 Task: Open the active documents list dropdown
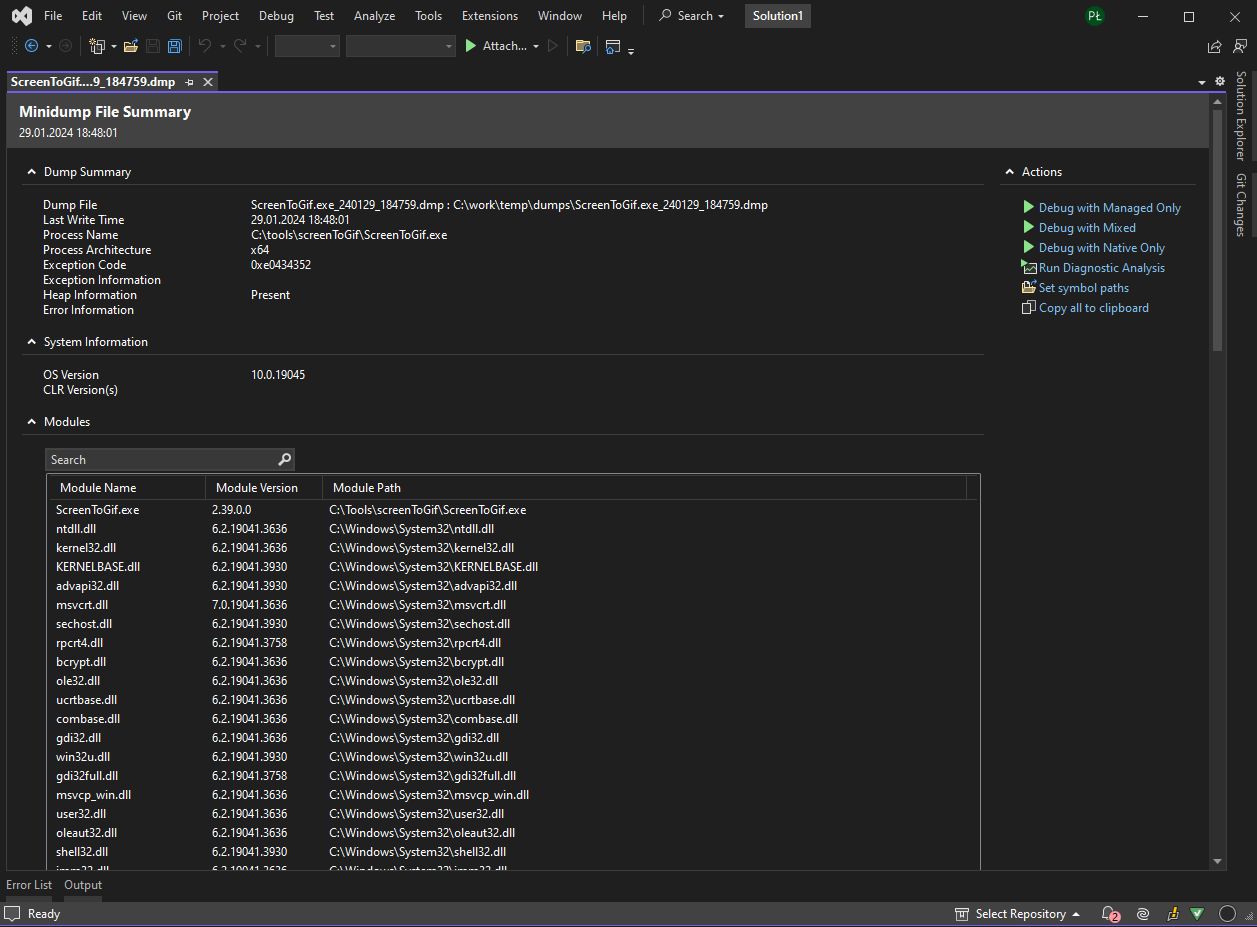click(x=1201, y=82)
